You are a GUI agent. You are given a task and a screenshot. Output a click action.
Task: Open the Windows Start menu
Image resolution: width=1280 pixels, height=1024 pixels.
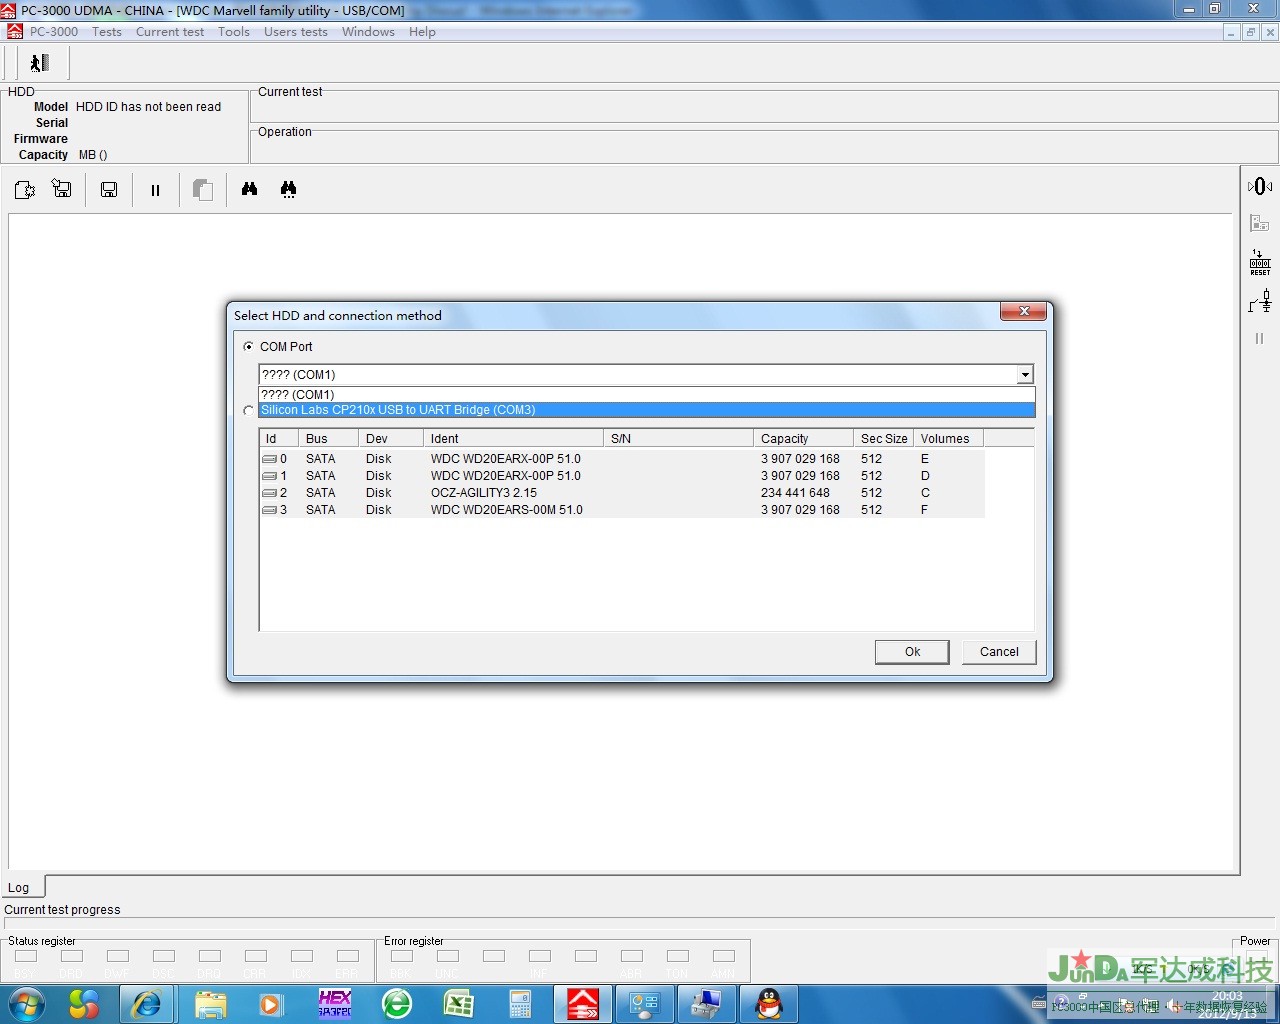click(27, 1004)
